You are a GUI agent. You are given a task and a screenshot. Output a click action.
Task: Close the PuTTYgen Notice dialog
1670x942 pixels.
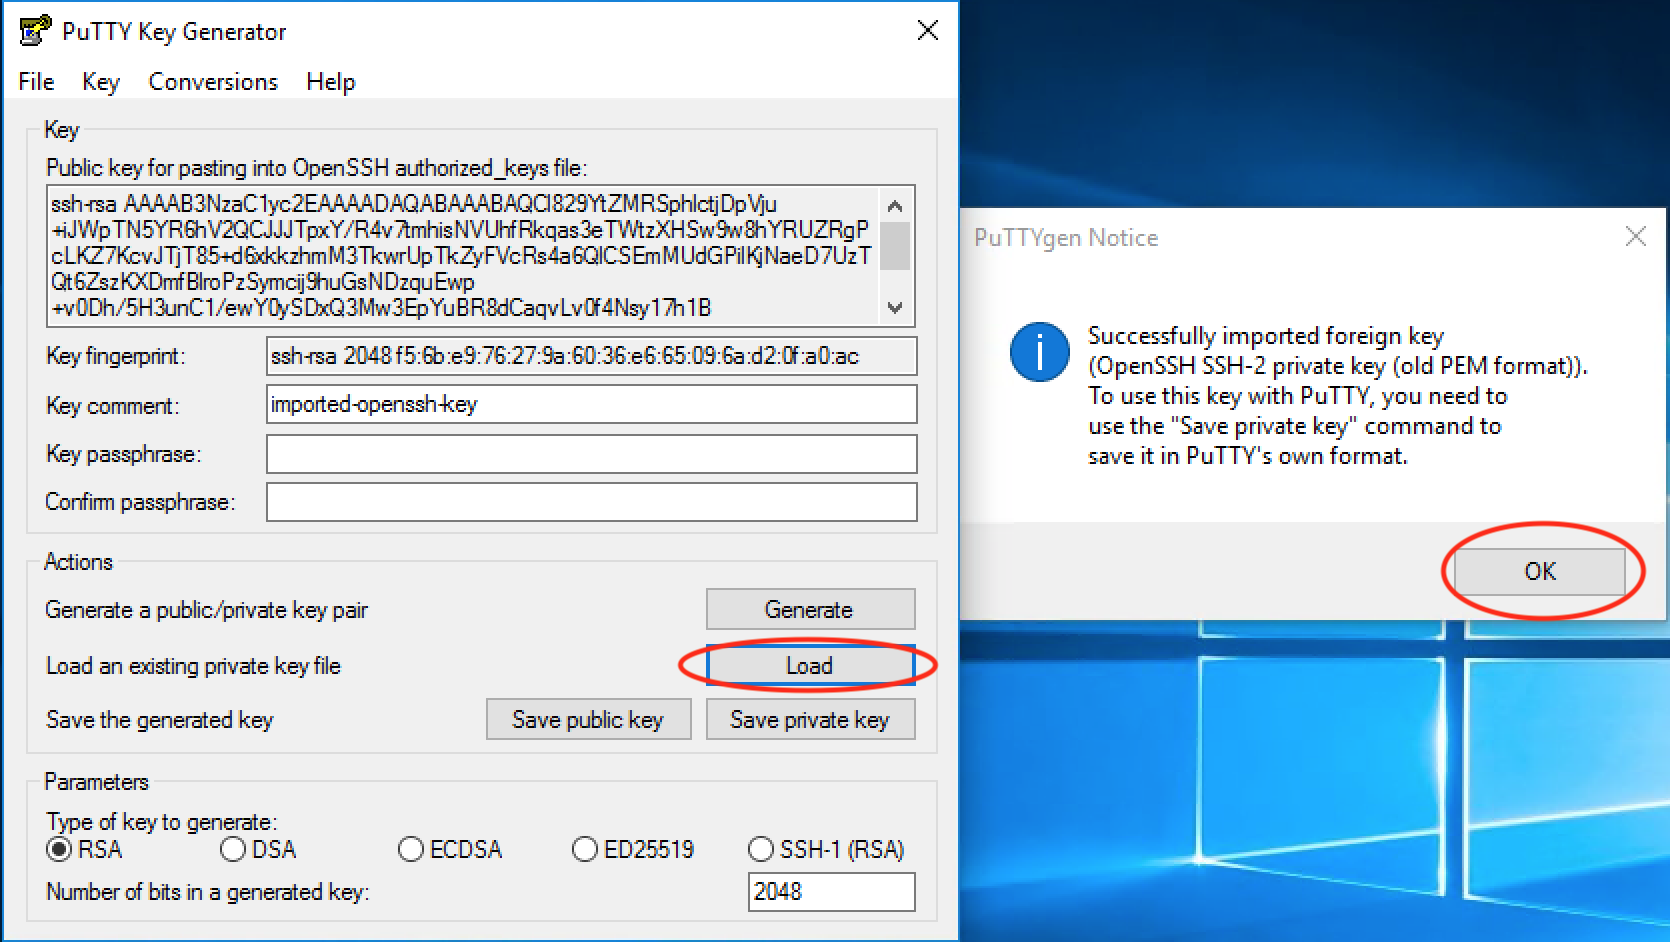1636,237
